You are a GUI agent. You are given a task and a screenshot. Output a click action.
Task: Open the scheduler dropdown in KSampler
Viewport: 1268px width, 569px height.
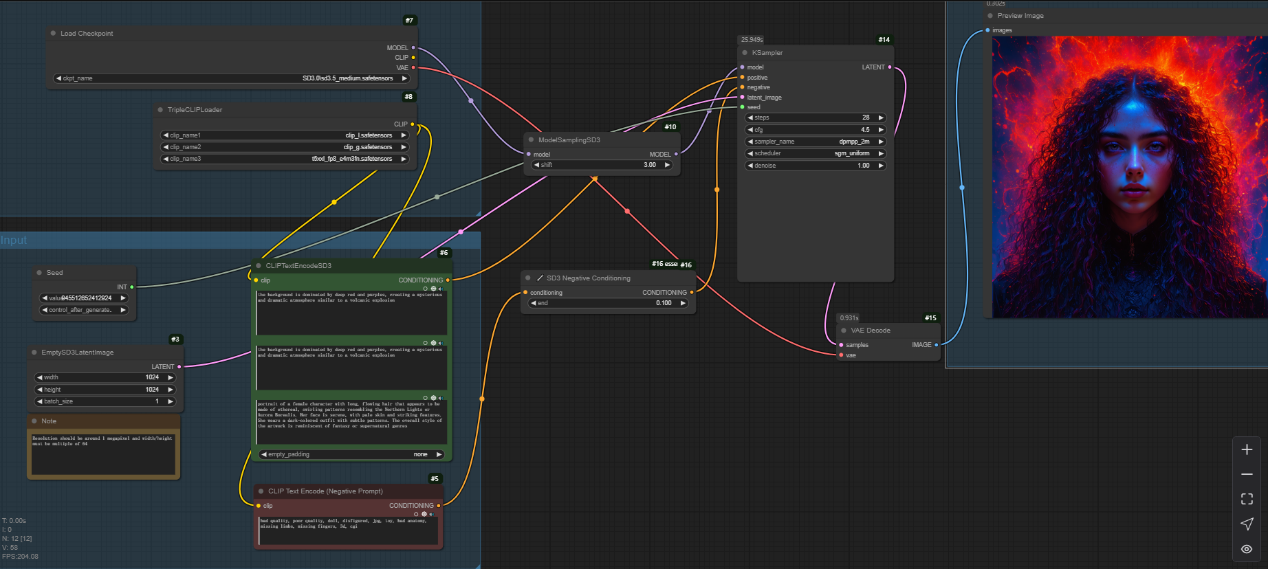(815, 153)
